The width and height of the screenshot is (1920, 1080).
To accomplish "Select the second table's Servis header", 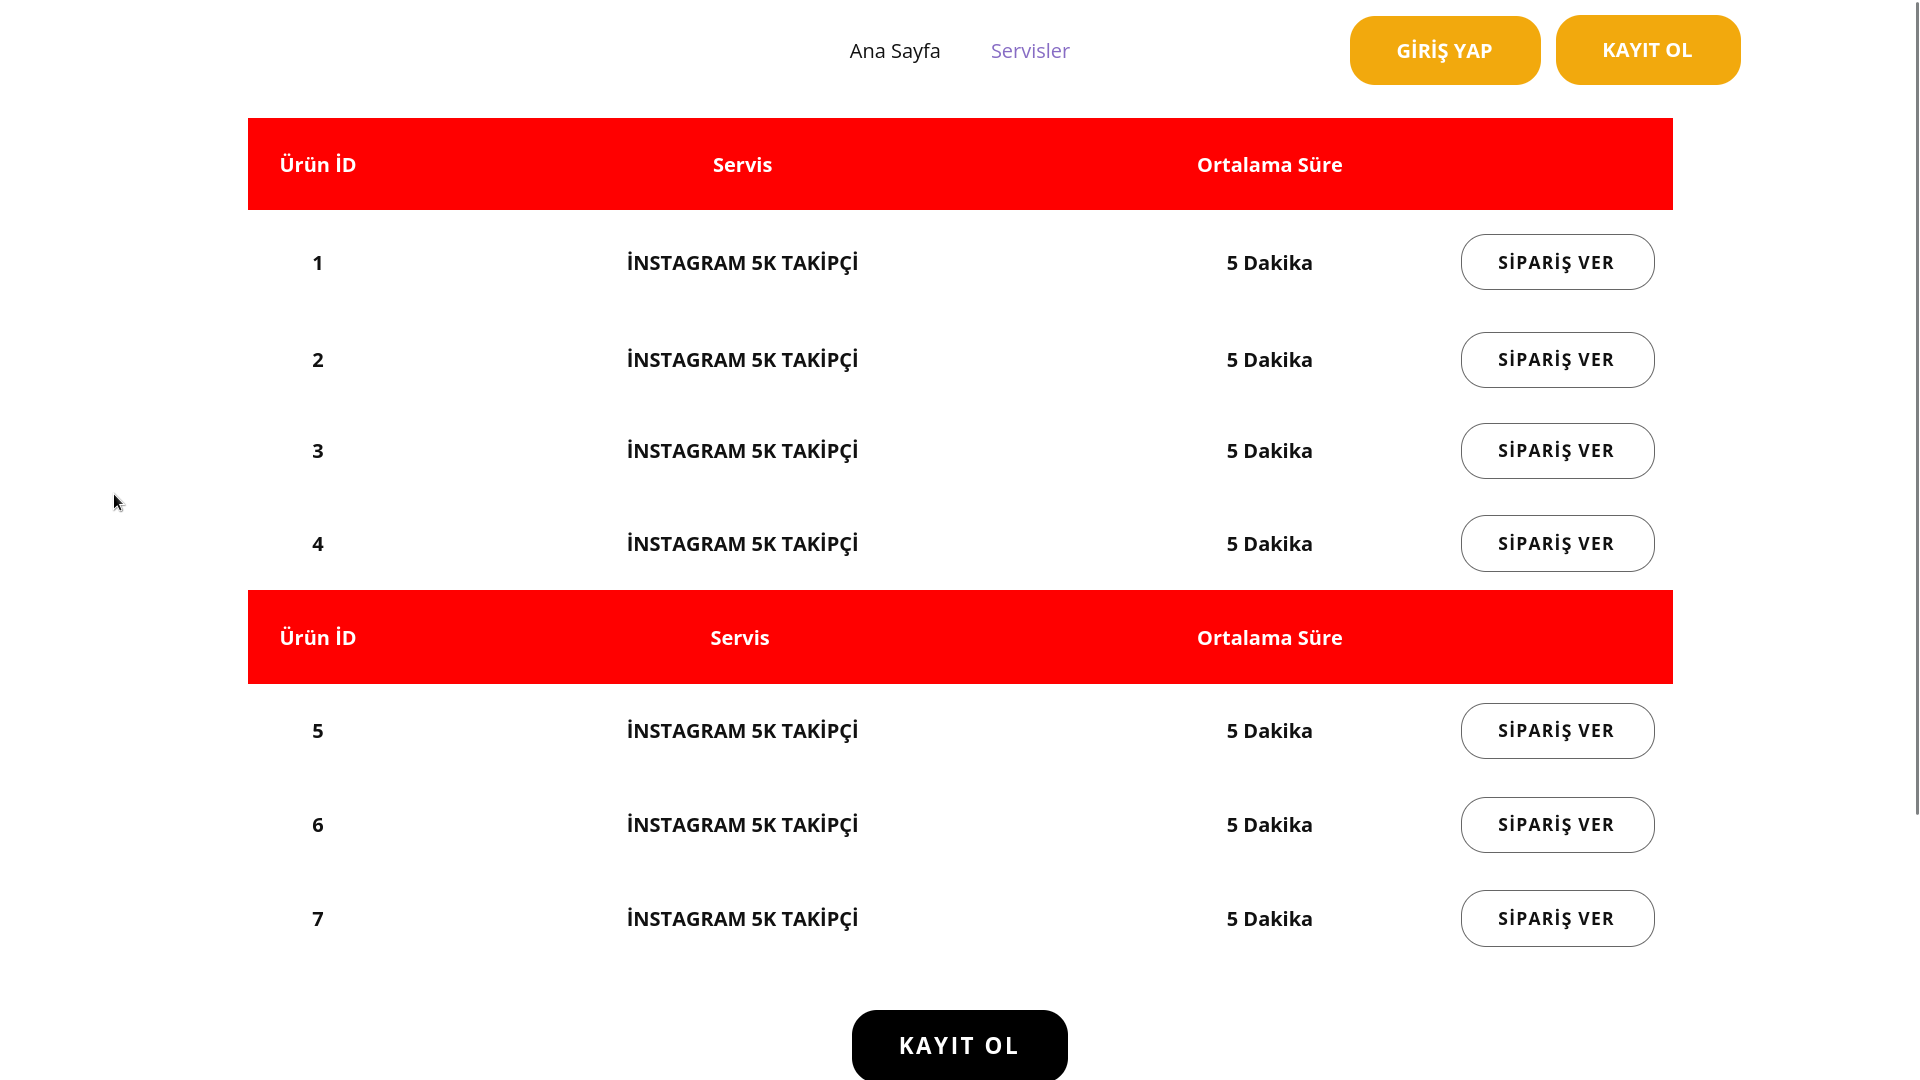I will tap(740, 638).
